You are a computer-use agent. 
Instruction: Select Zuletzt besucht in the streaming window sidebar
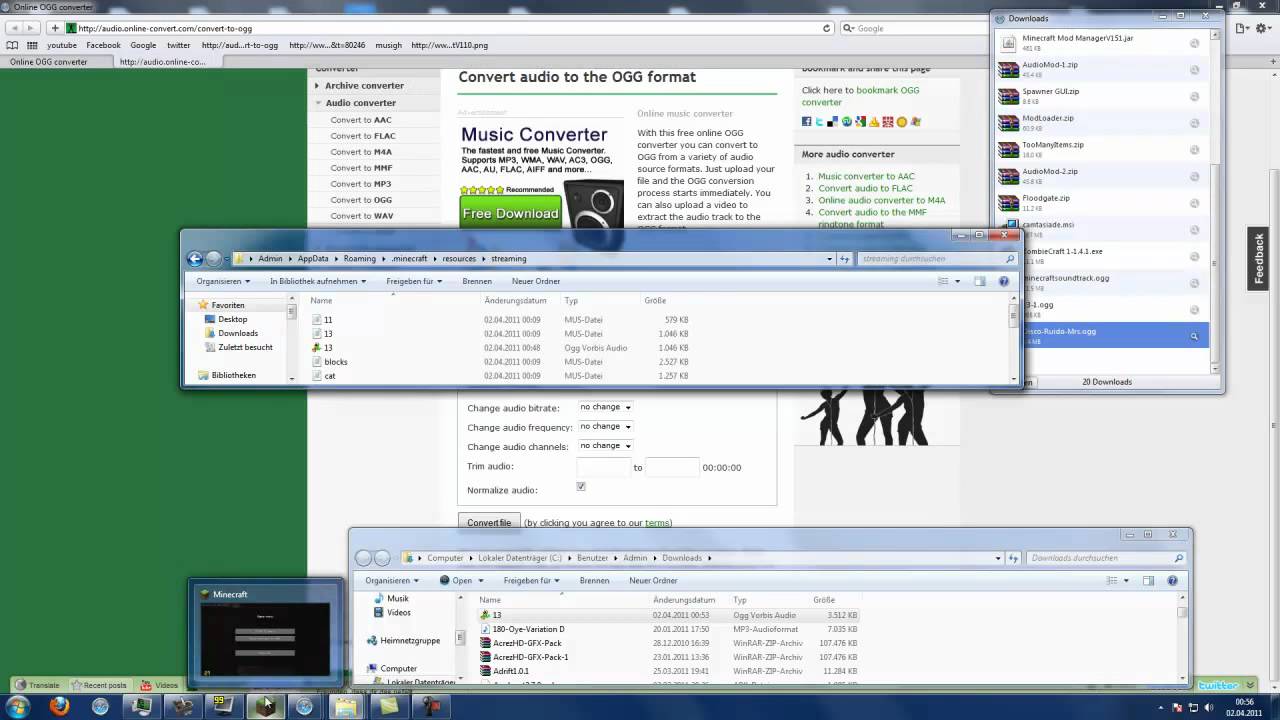[245, 347]
